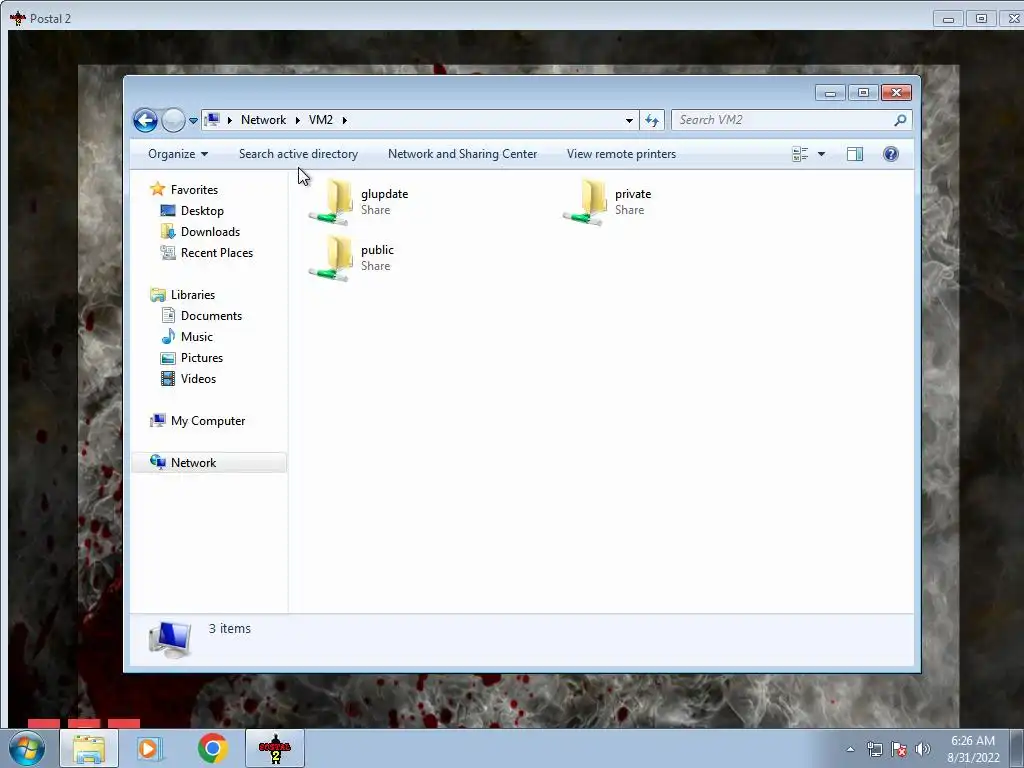Select My Computer in navigation pane

(208, 421)
